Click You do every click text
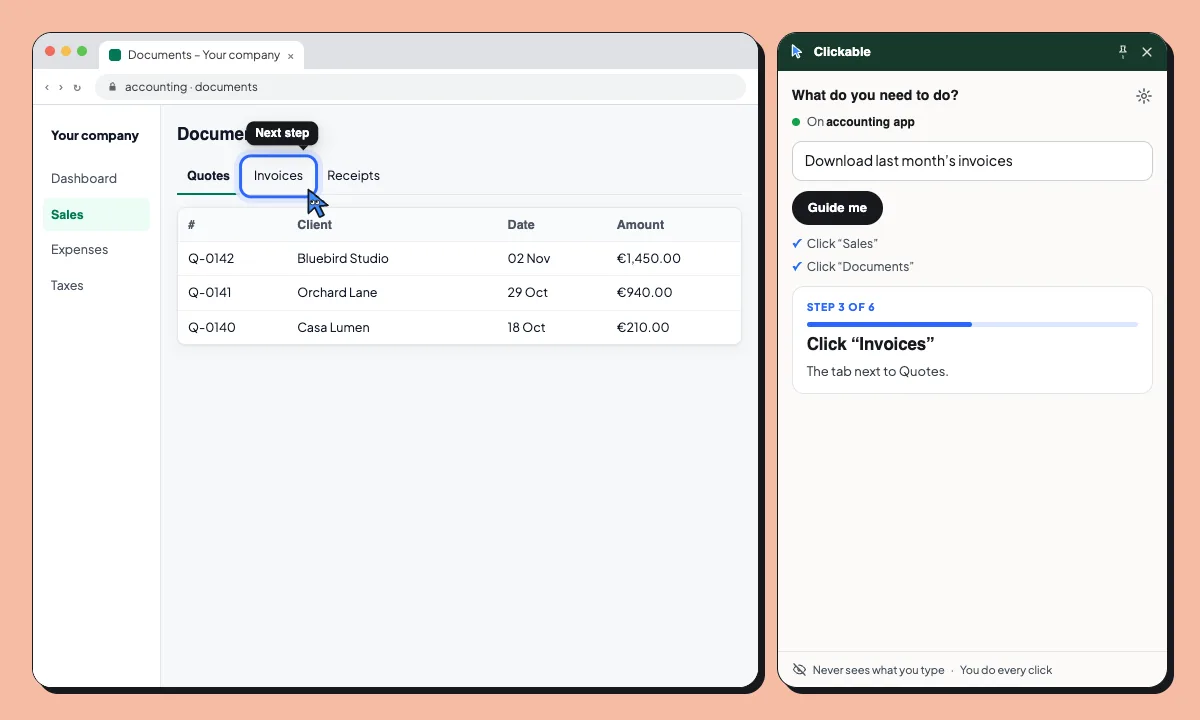 coord(1006,670)
